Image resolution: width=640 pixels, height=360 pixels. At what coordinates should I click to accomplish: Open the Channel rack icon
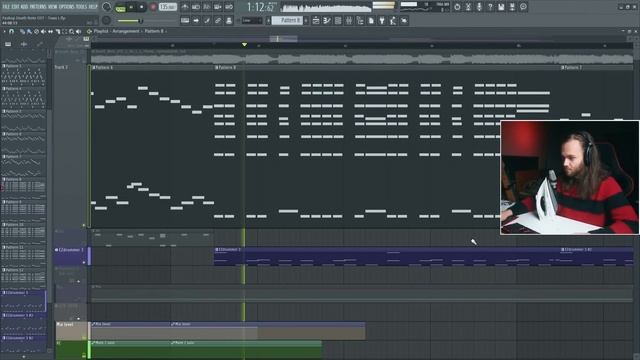pos(338,20)
